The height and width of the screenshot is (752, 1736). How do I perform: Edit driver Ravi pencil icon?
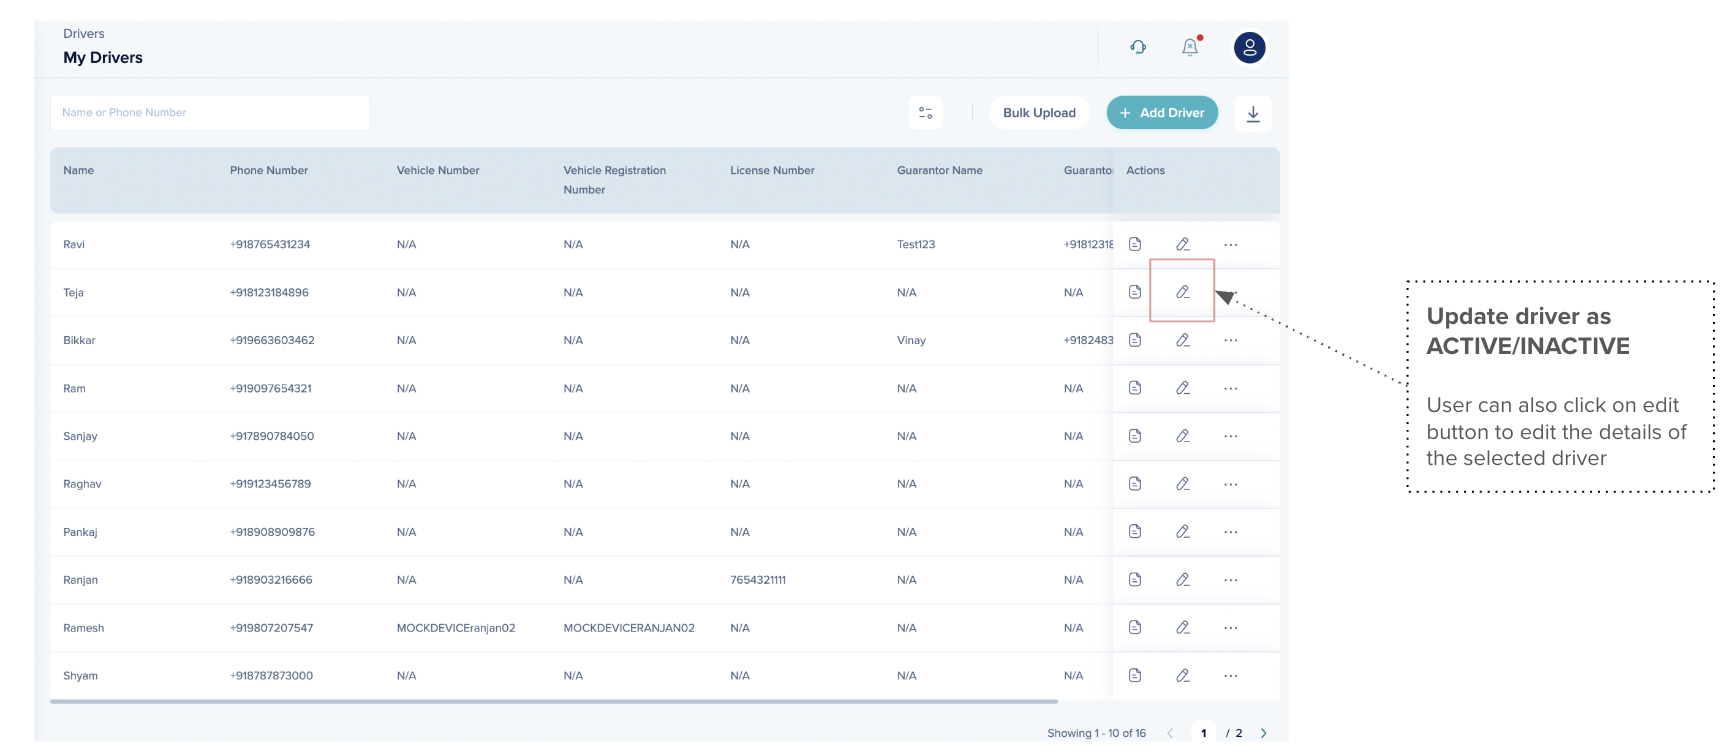[1183, 244]
